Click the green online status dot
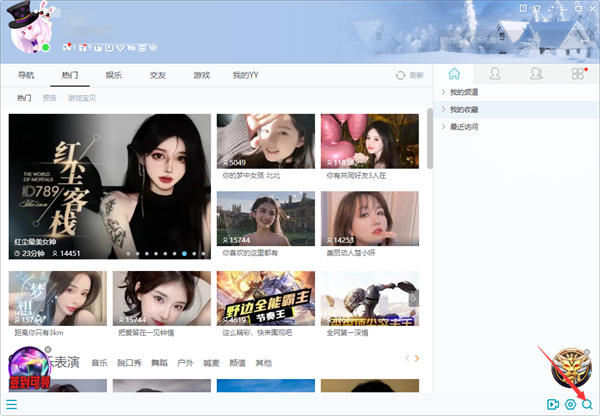The height and width of the screenshot is (416, 600). point(46,47)
